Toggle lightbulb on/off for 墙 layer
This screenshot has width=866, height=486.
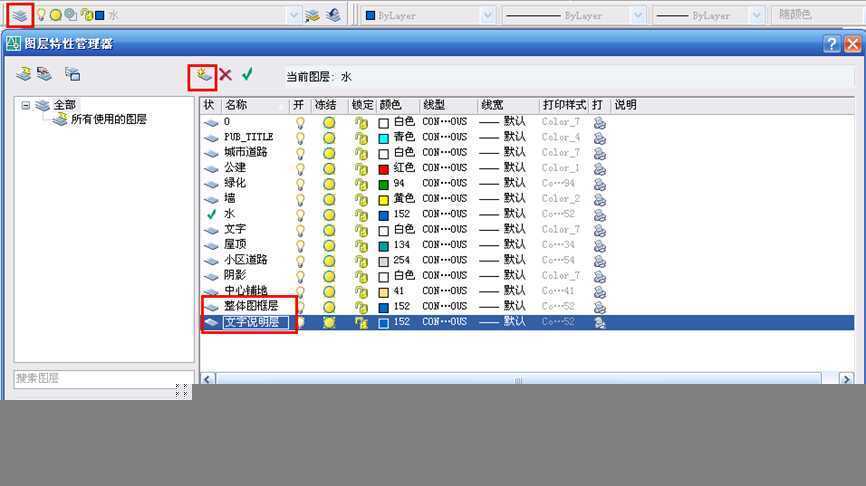point(300,199)
